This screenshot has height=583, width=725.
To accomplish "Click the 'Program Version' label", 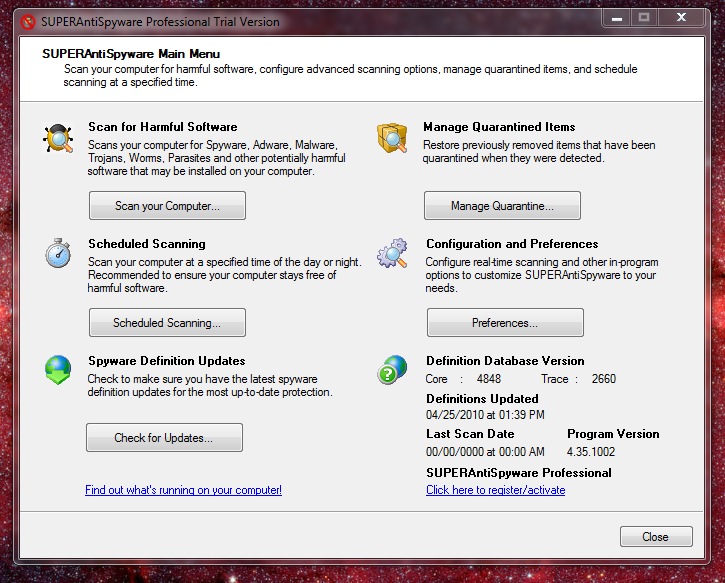I will (613, 434).
